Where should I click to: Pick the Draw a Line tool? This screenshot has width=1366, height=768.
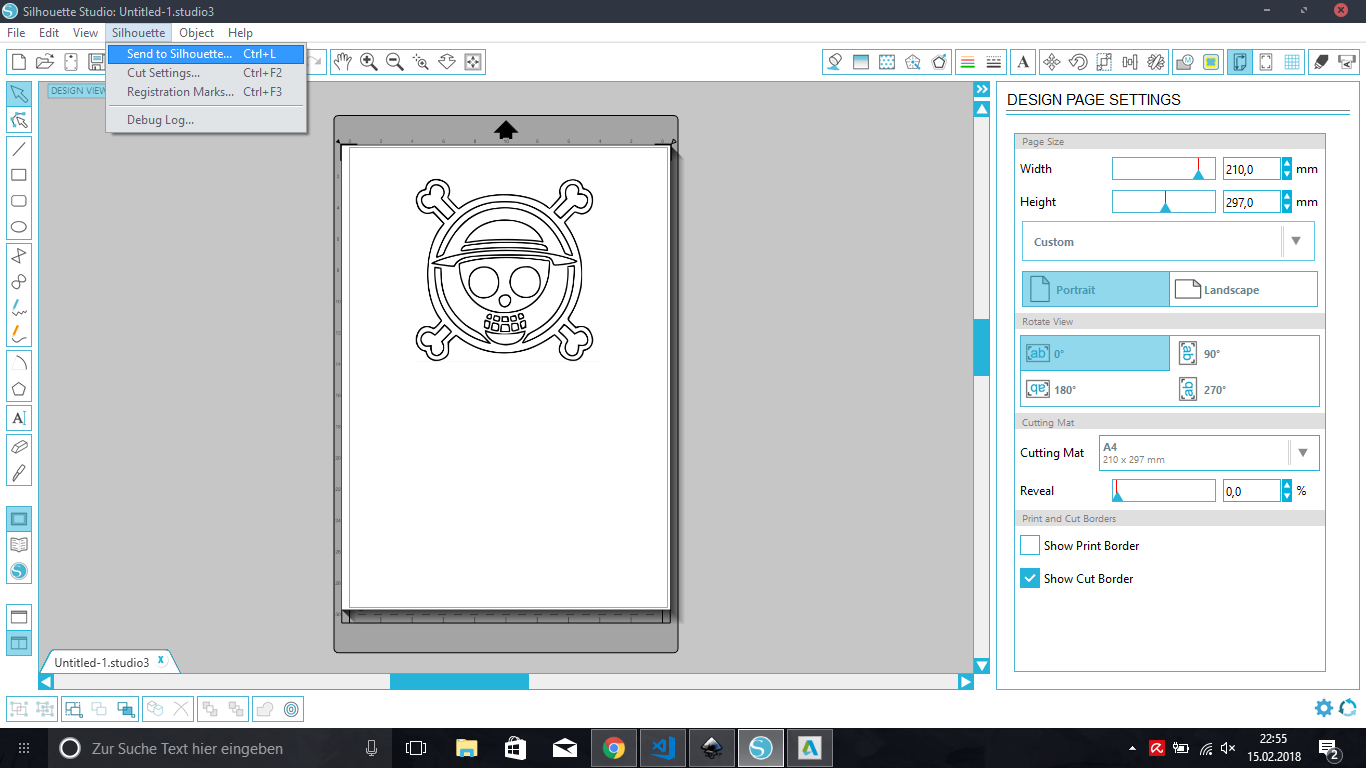point(19,149)
